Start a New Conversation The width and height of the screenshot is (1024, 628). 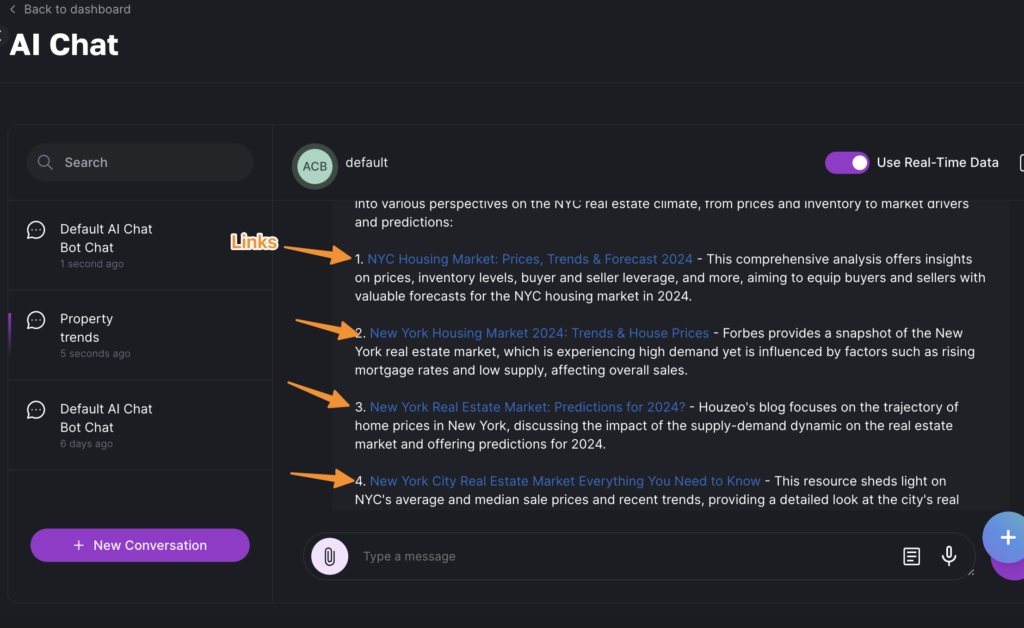coord(140,545)
